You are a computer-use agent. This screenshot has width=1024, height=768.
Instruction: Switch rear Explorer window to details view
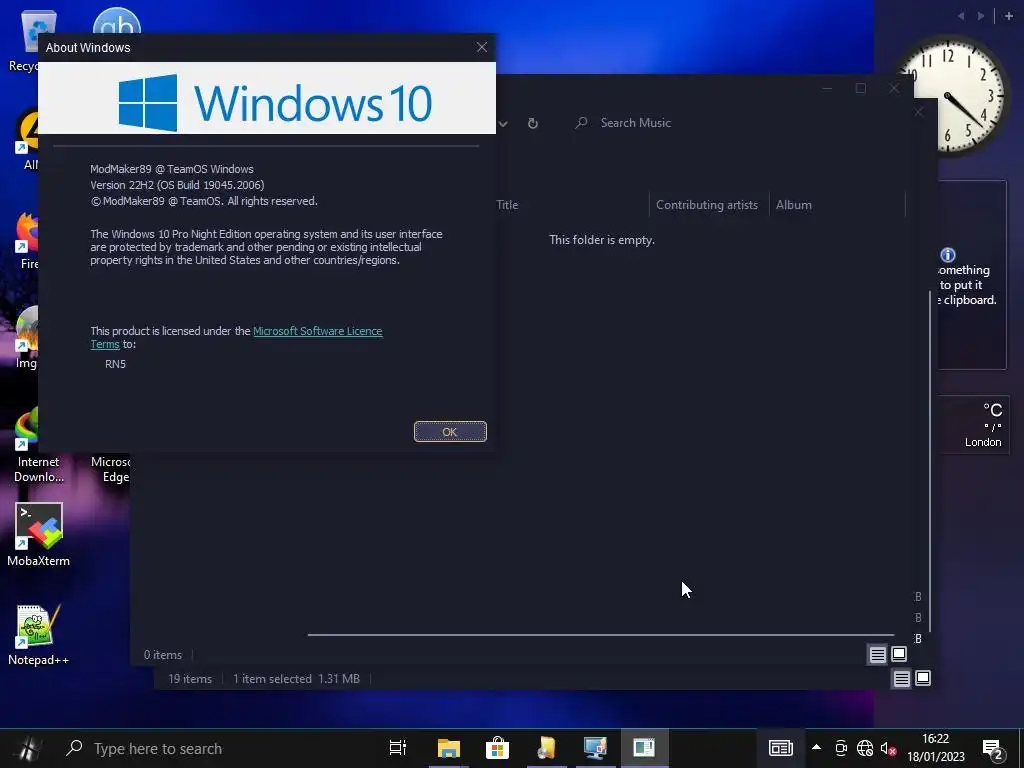(x=901, y=679)
